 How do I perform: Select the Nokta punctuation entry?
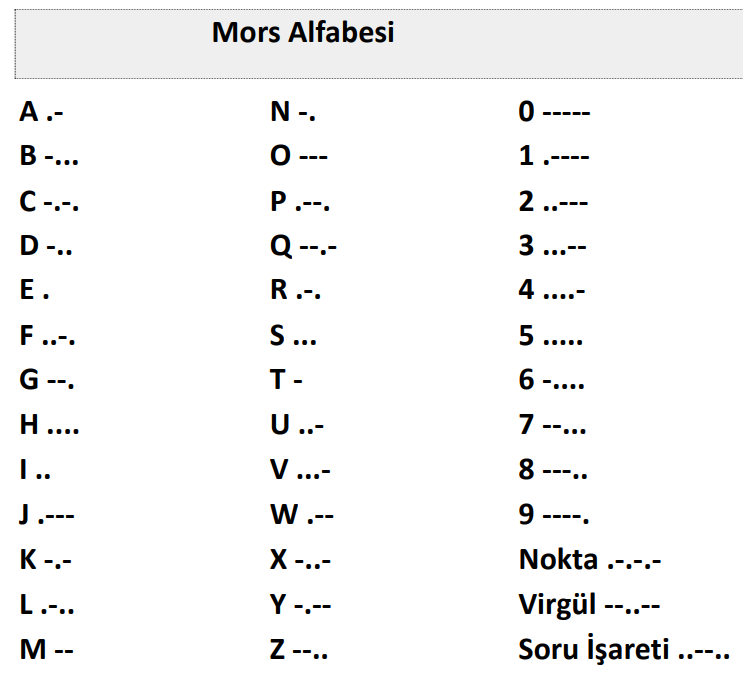(x=590, y=560)
